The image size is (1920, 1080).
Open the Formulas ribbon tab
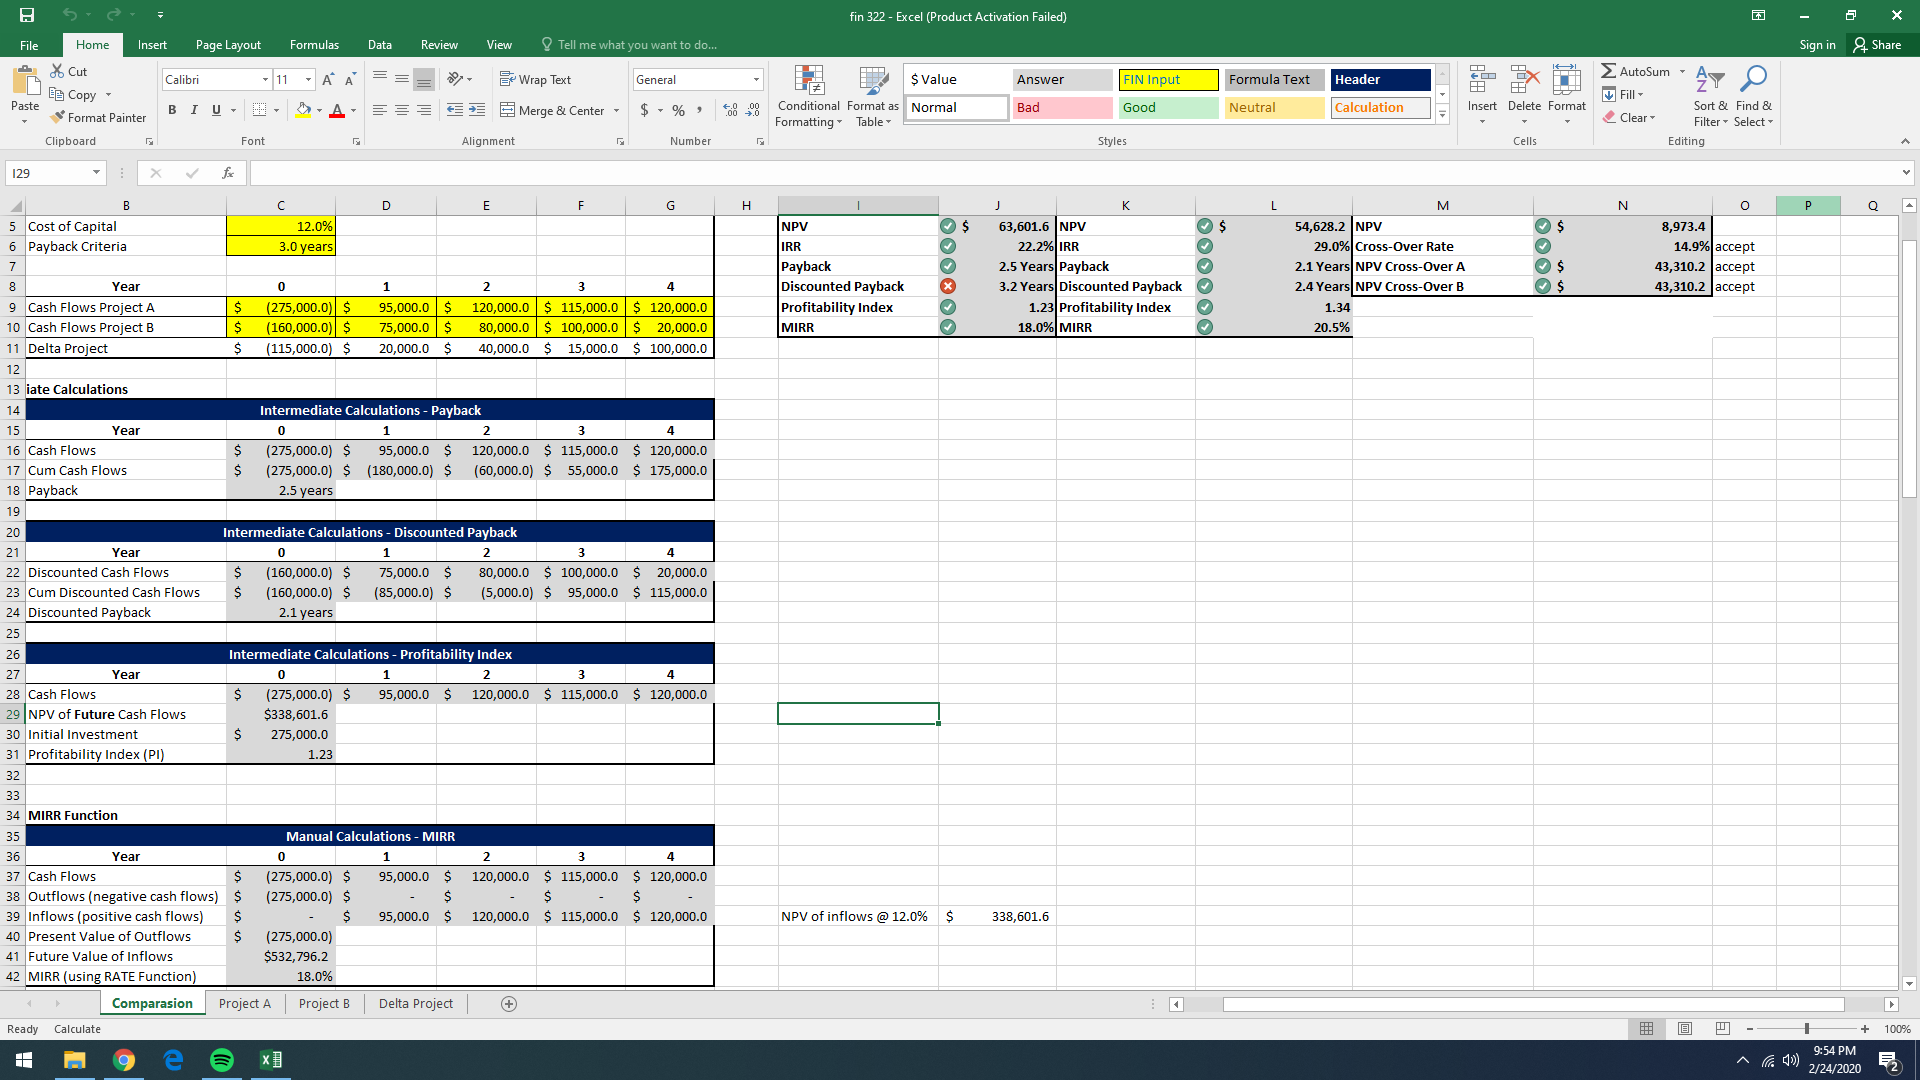coord(314,45)
